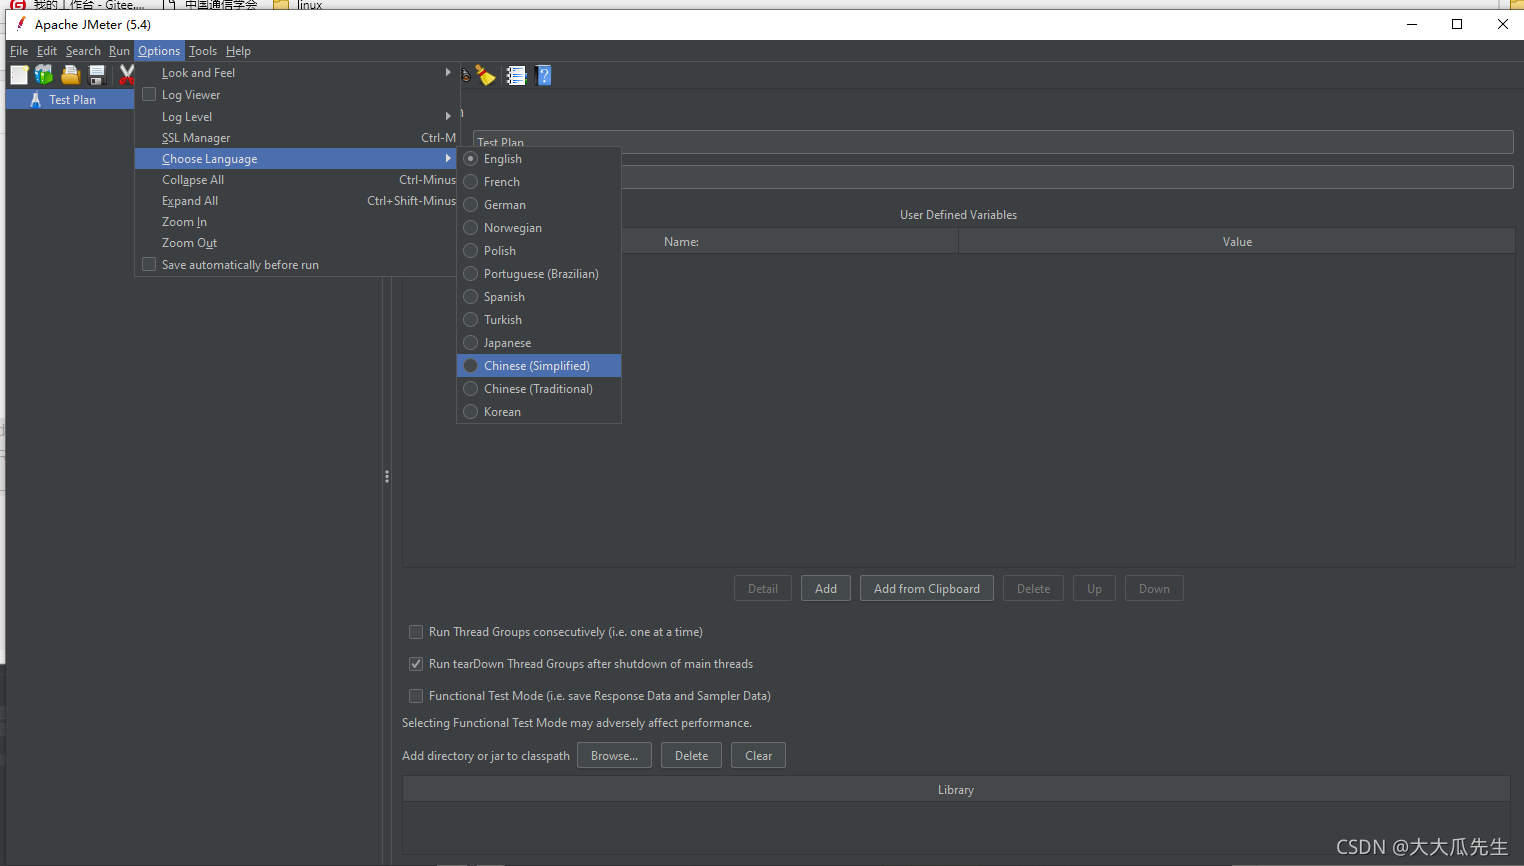This screenshot has width=1524, height=866.
Task: Click Zoom In menu entry
Action: click(x=296, y=222)
